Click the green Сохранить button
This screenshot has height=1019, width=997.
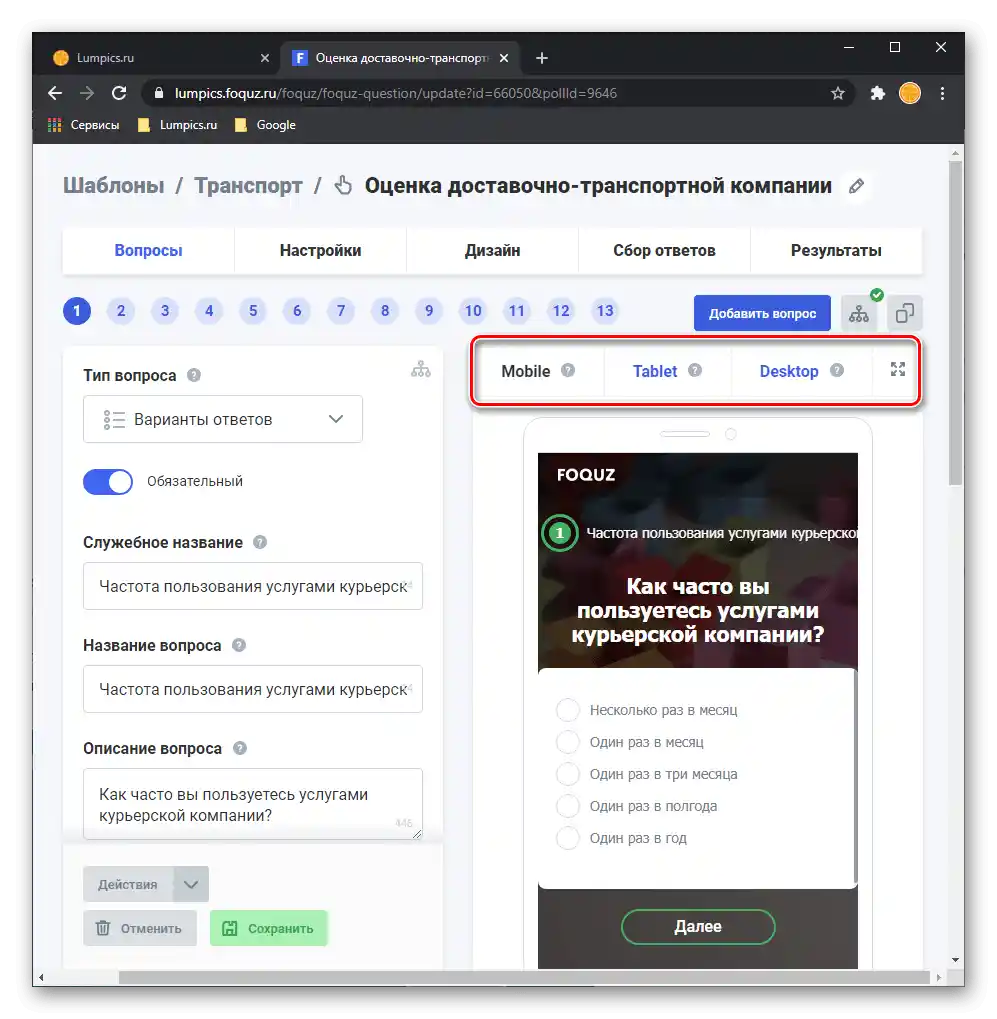[268, 928]
